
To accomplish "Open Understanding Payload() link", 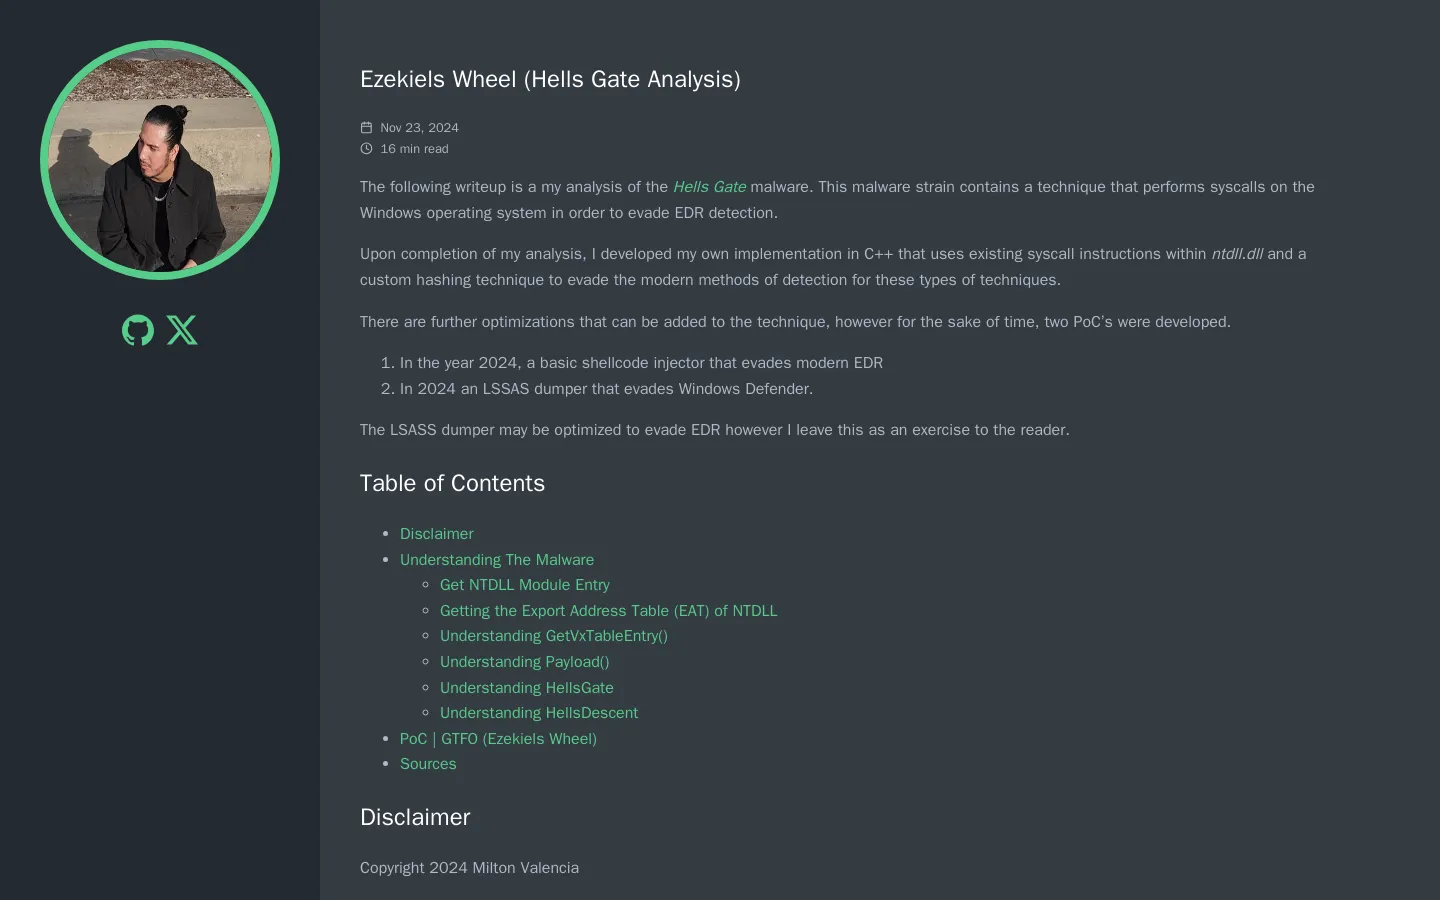I will (x=525, y=662).
